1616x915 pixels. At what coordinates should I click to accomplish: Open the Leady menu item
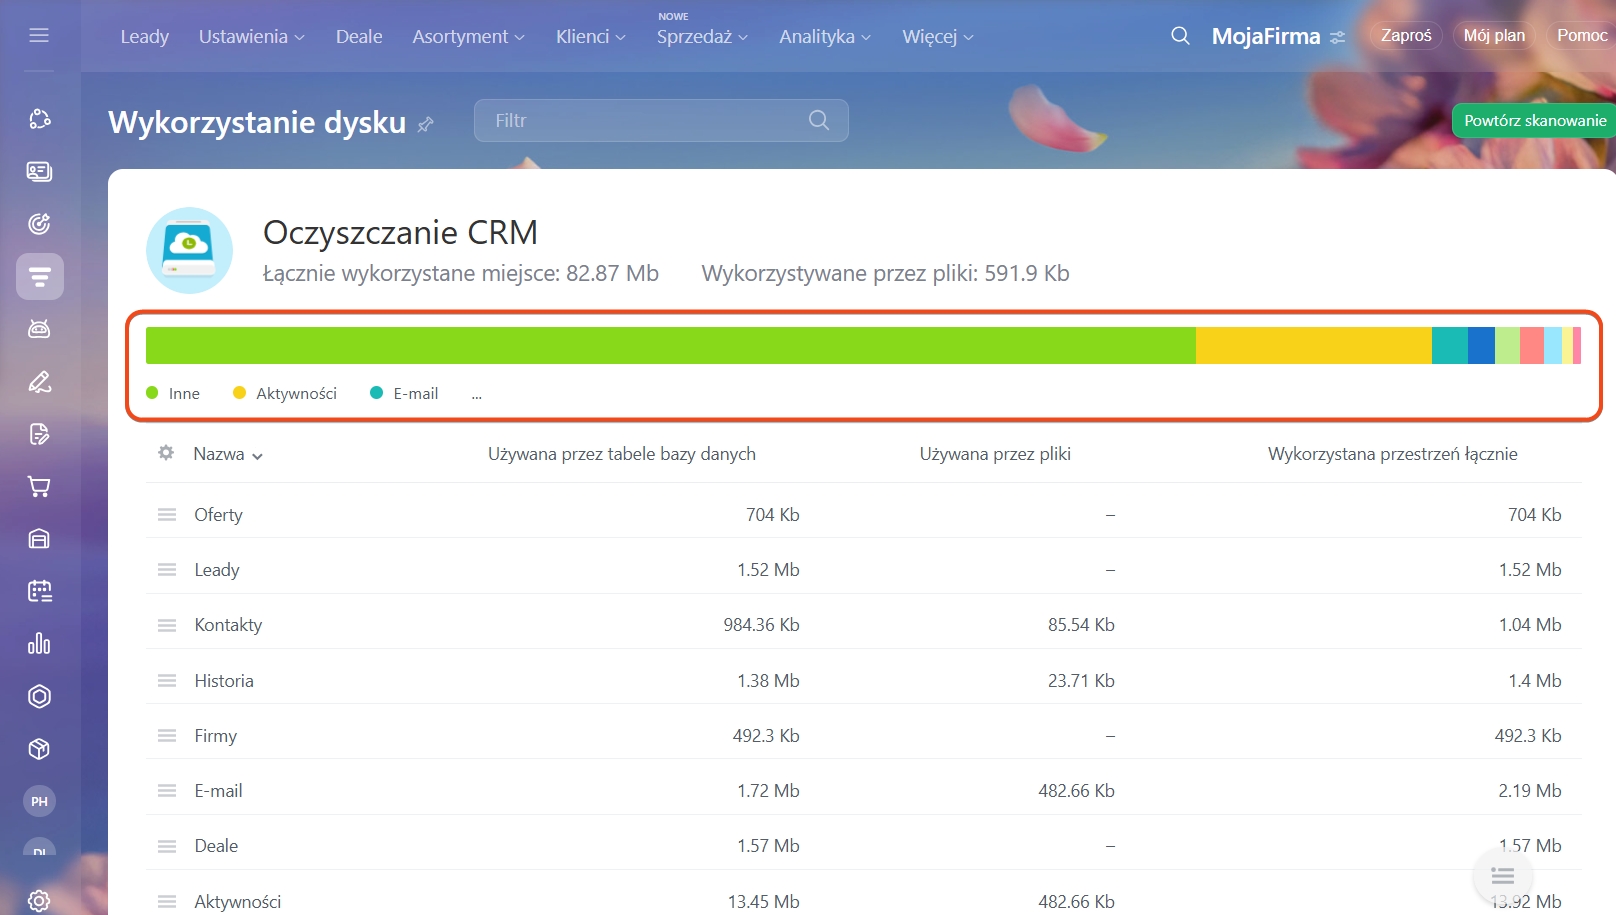point(145,37)
